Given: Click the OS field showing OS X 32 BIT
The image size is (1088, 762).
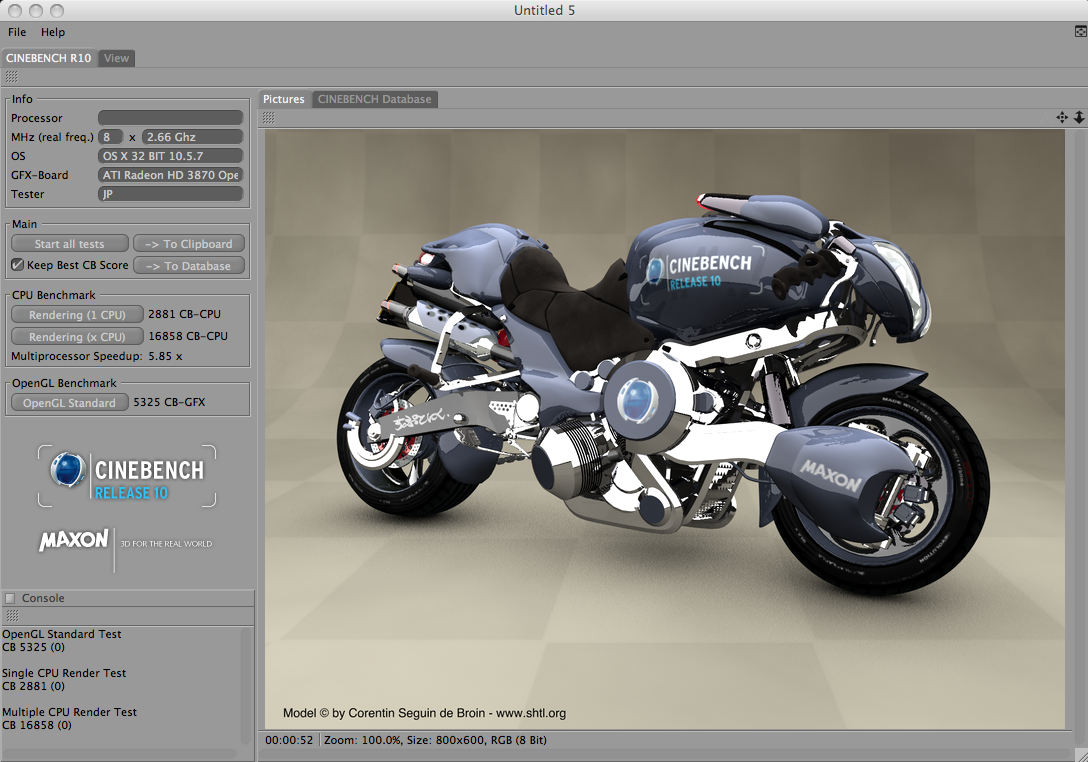Looking at the screenshot, I should (x=171, y=156).
